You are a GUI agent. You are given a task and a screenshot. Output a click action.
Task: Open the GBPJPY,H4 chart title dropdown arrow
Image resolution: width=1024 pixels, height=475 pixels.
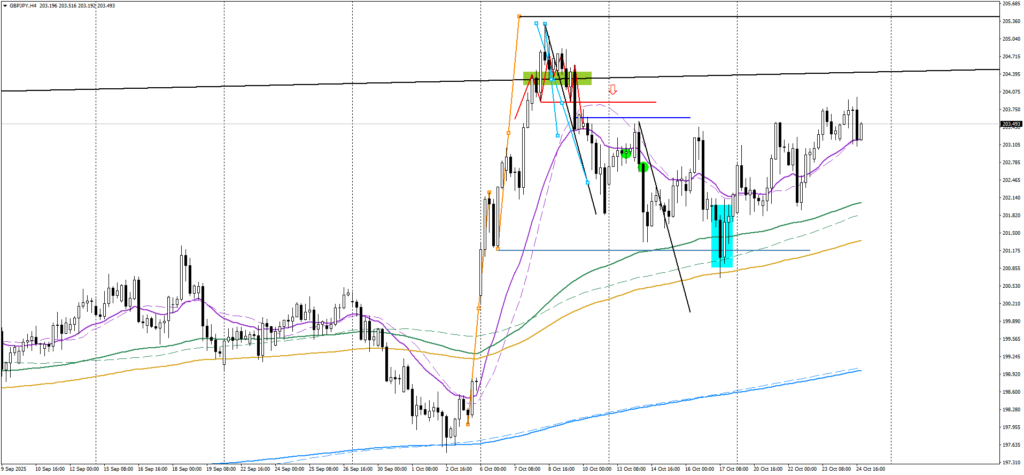tap(4, 5)
